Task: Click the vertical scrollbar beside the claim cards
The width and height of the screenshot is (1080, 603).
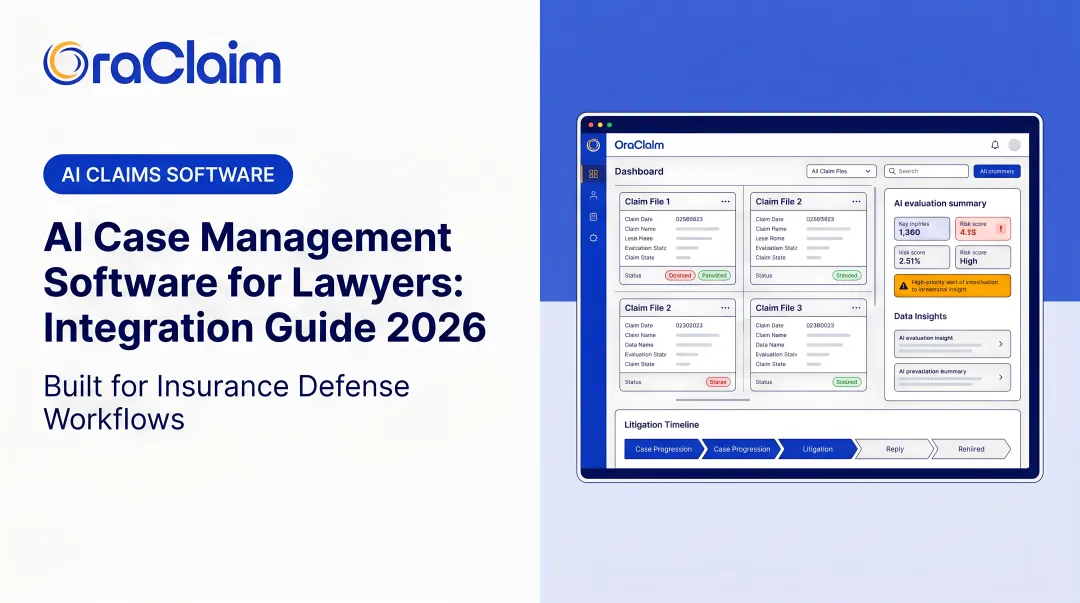Action: [875, 246]
